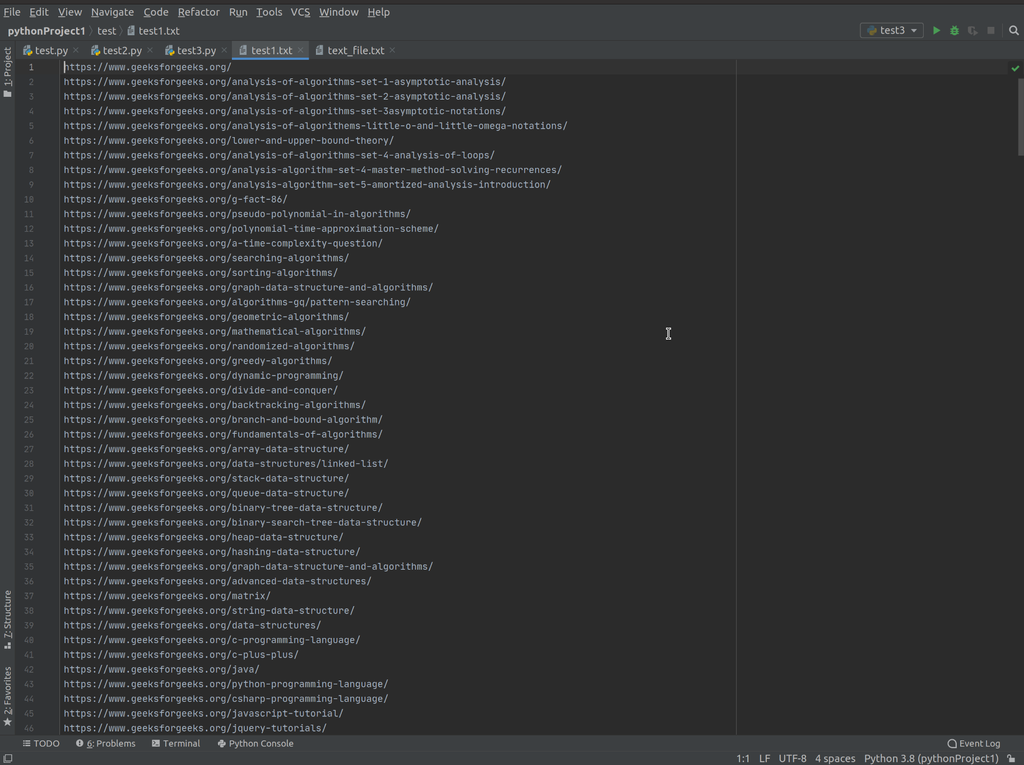This screenshot has width=1024, height=765.
Task: Place the cursor on the g-fact-86 URL line
Action: coord(175,199)
